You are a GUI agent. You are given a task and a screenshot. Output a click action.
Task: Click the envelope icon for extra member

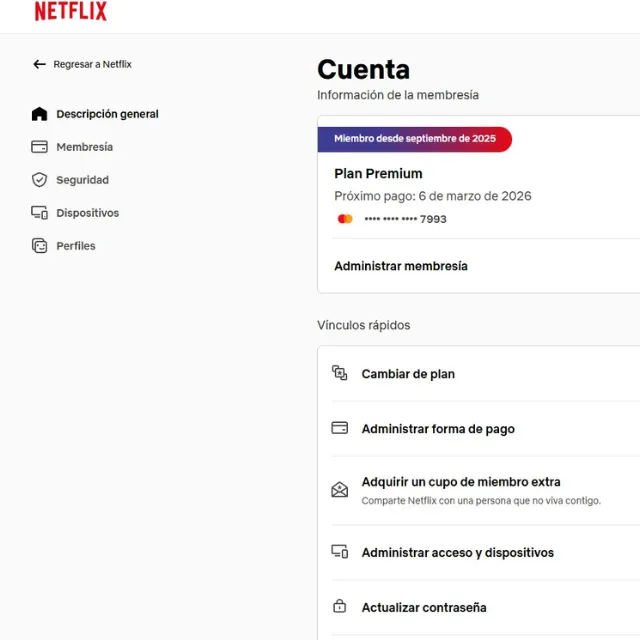click(x=340, y=489)
